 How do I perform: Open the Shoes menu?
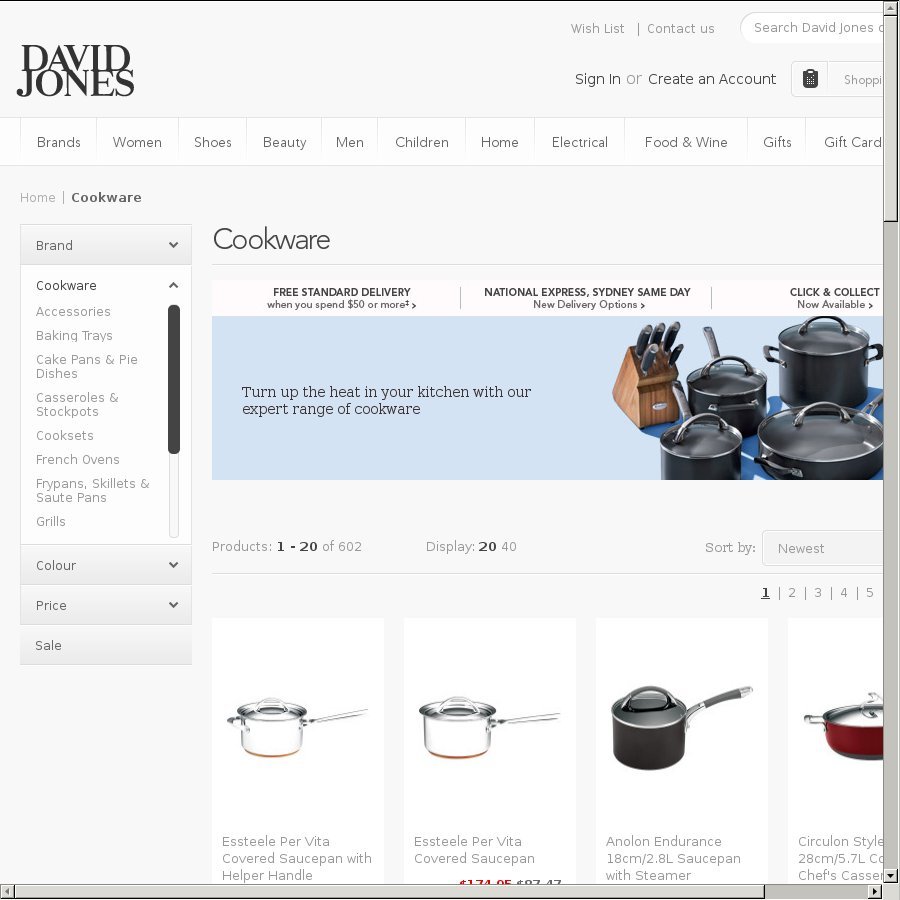[x=212, y=142]
